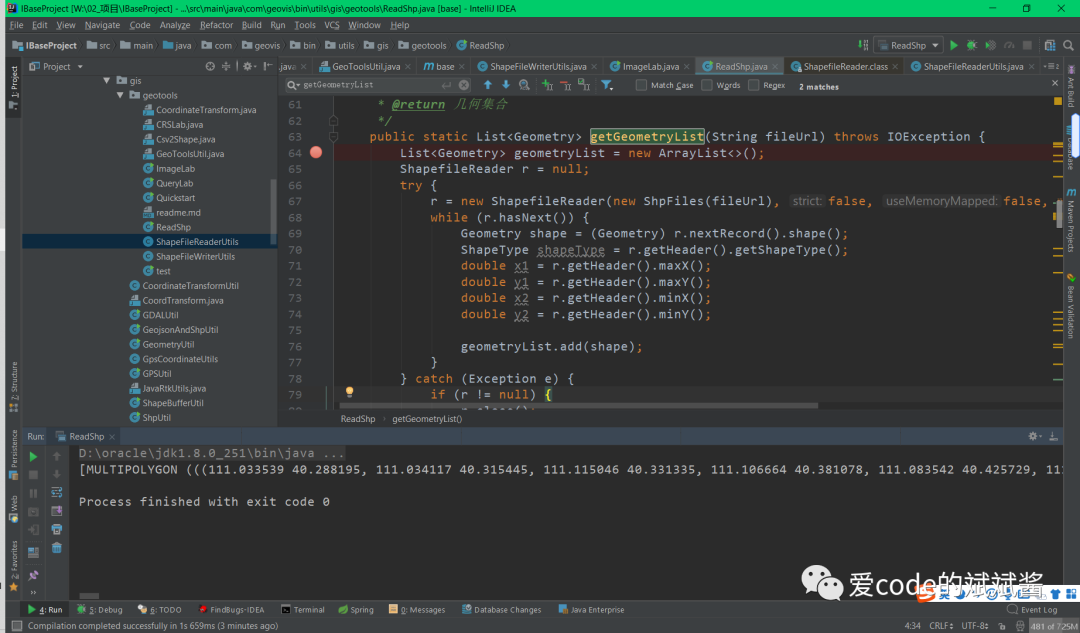Toggle soft-wrap in the Run console

coord(56,492)
